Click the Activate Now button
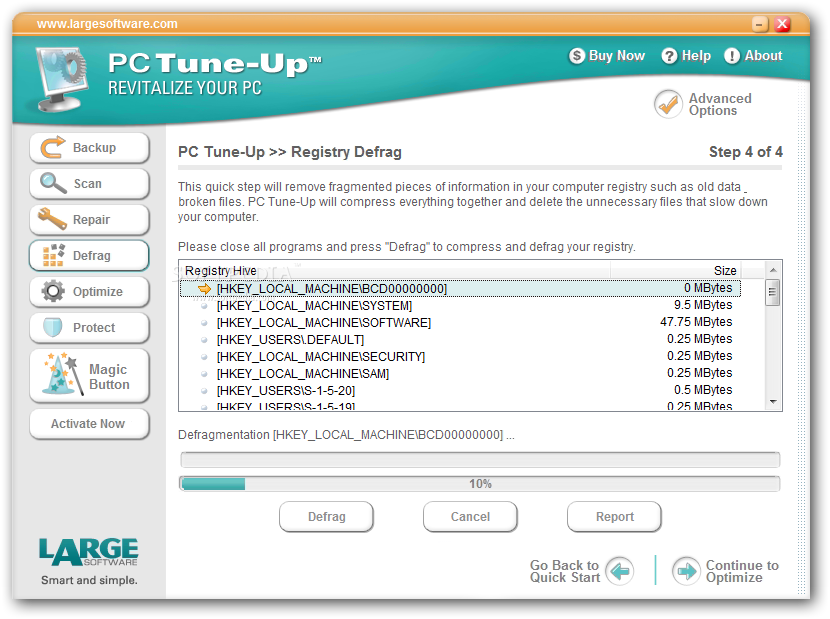Viewport: 830px width, 619px height. [x=89, y=424]
